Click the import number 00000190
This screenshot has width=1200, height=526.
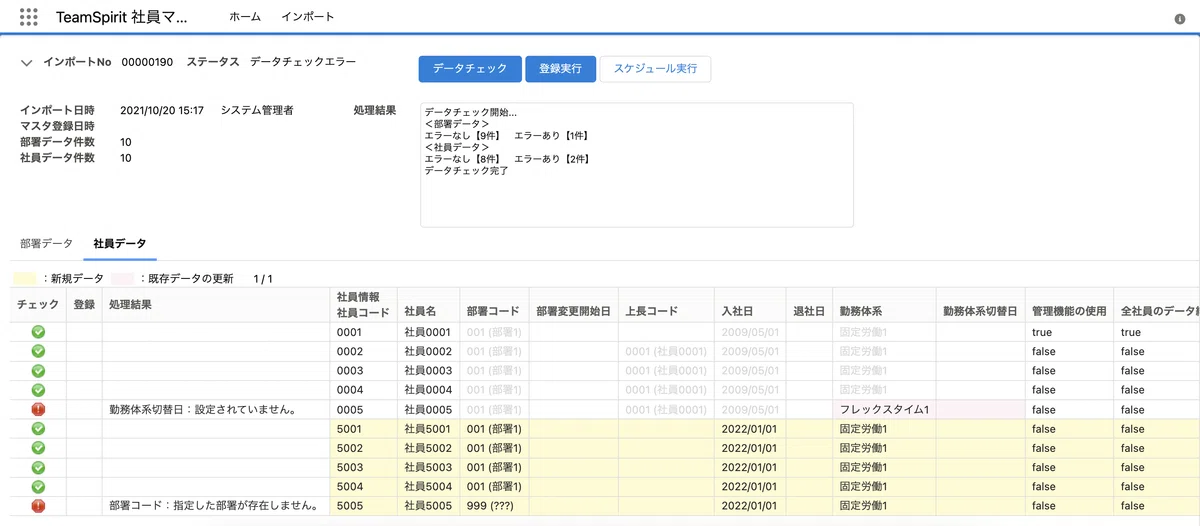pos(147,62)
